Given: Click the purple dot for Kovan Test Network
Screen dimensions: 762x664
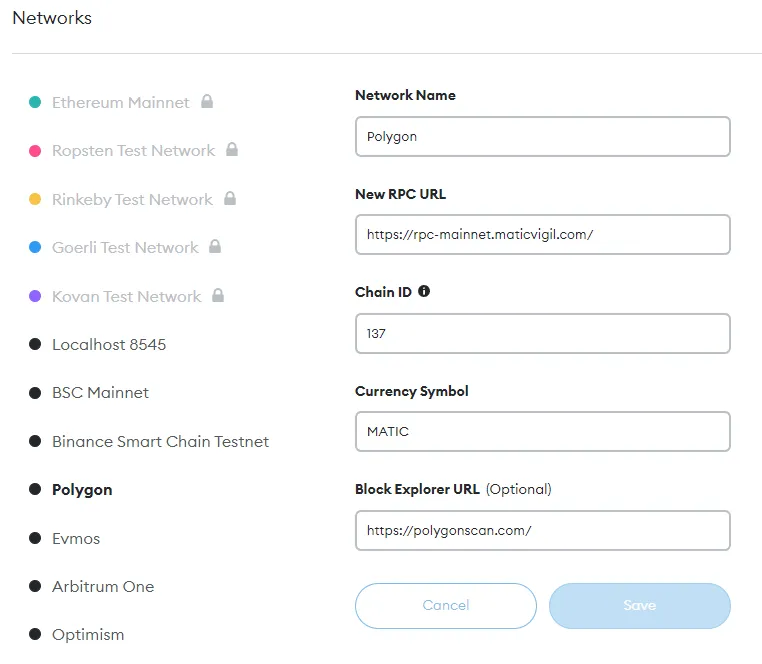Looking at the screenshot, I should pyautogui.click(x=35, y=296).
